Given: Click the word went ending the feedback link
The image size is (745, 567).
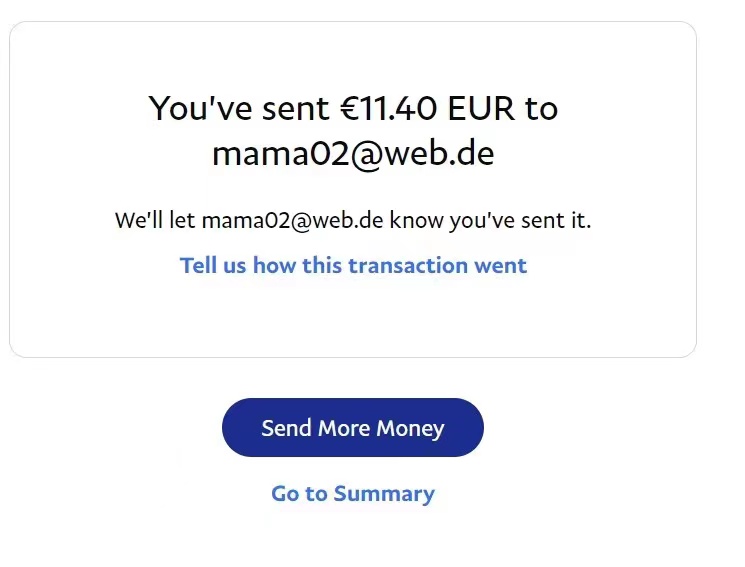Looking at the screenshot, I should pyautogui.click(x=501, y=265).
